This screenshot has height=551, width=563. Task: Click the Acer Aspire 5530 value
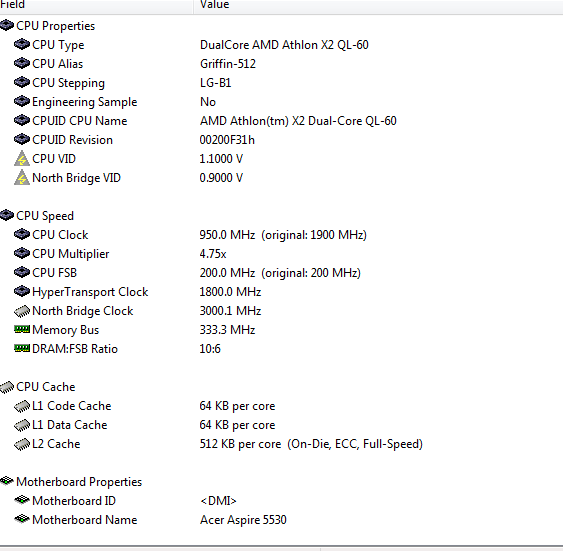click(243, 520)
